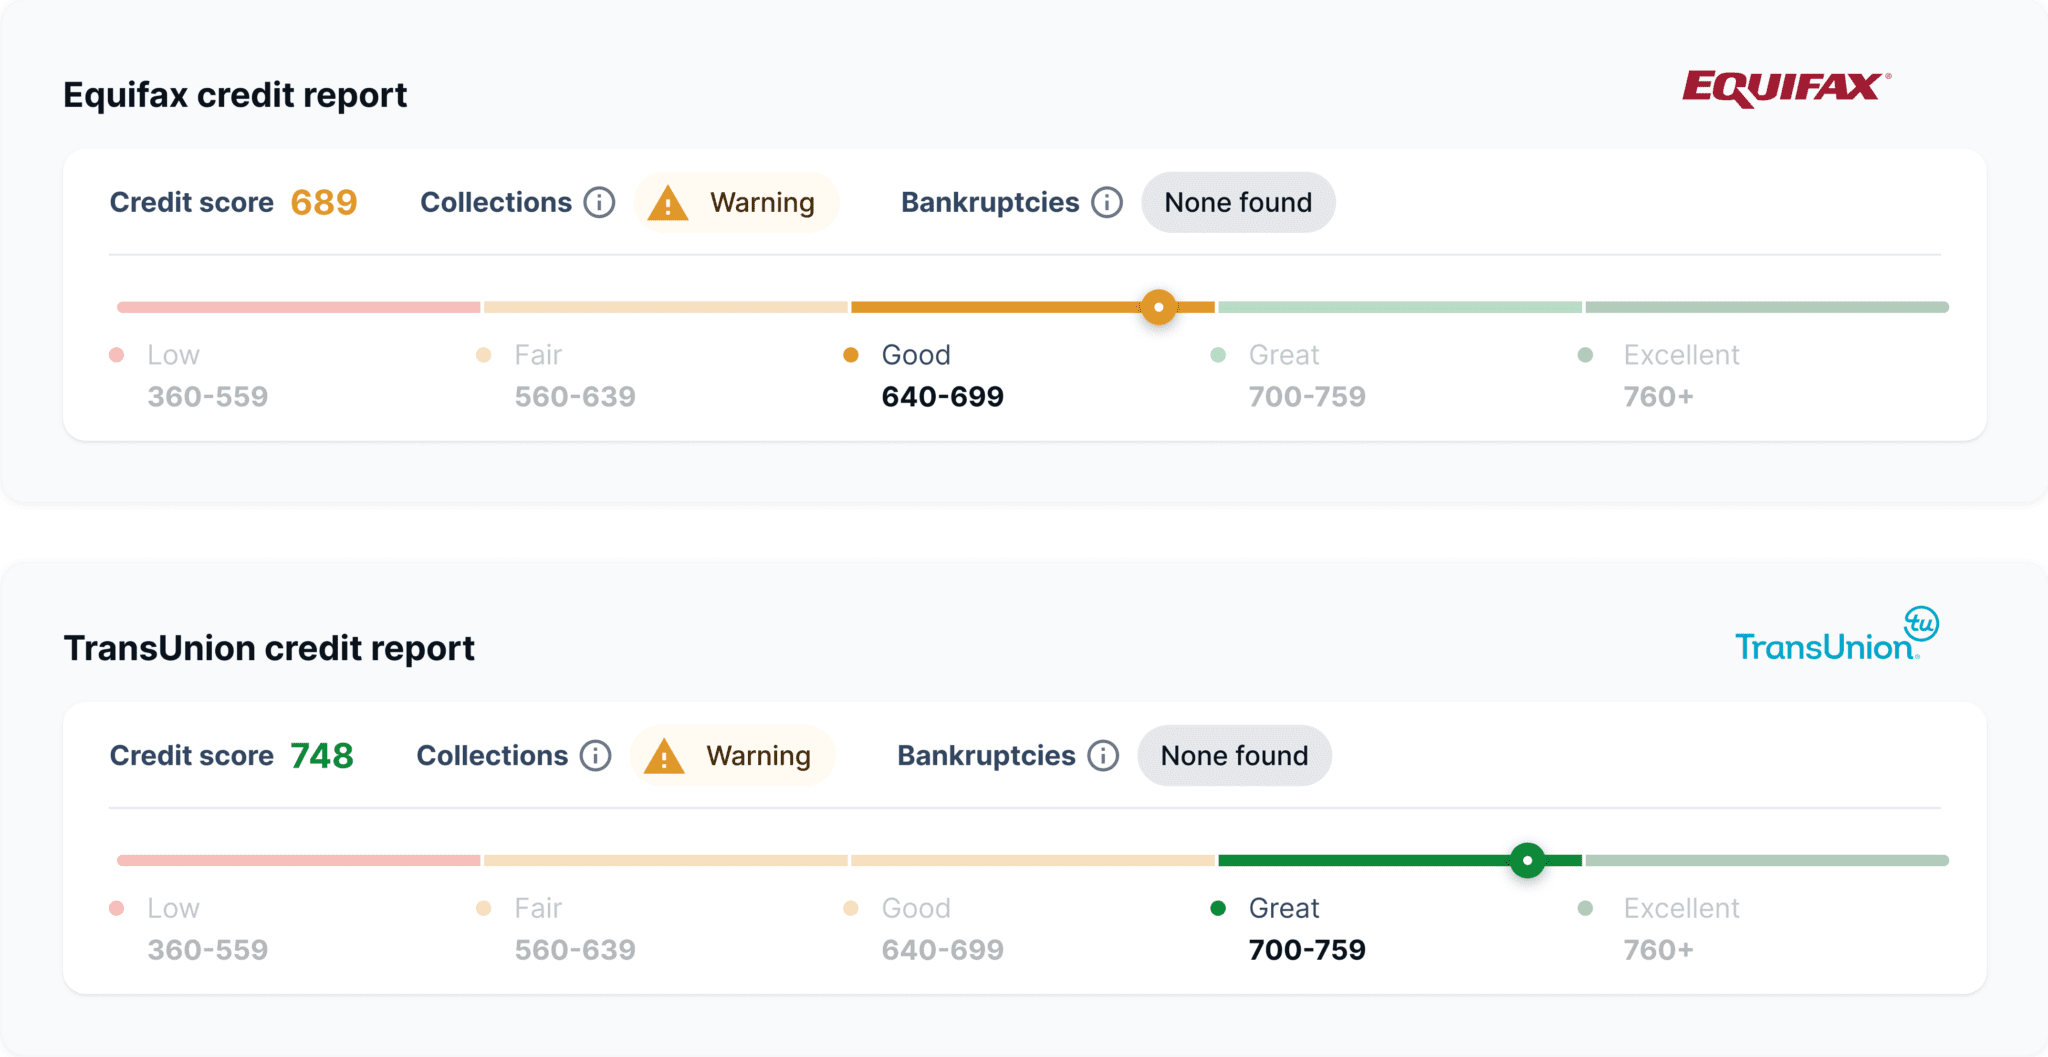2048x1057 pixels.
Task: Open the Equifax credit report section
Action: 235,93
